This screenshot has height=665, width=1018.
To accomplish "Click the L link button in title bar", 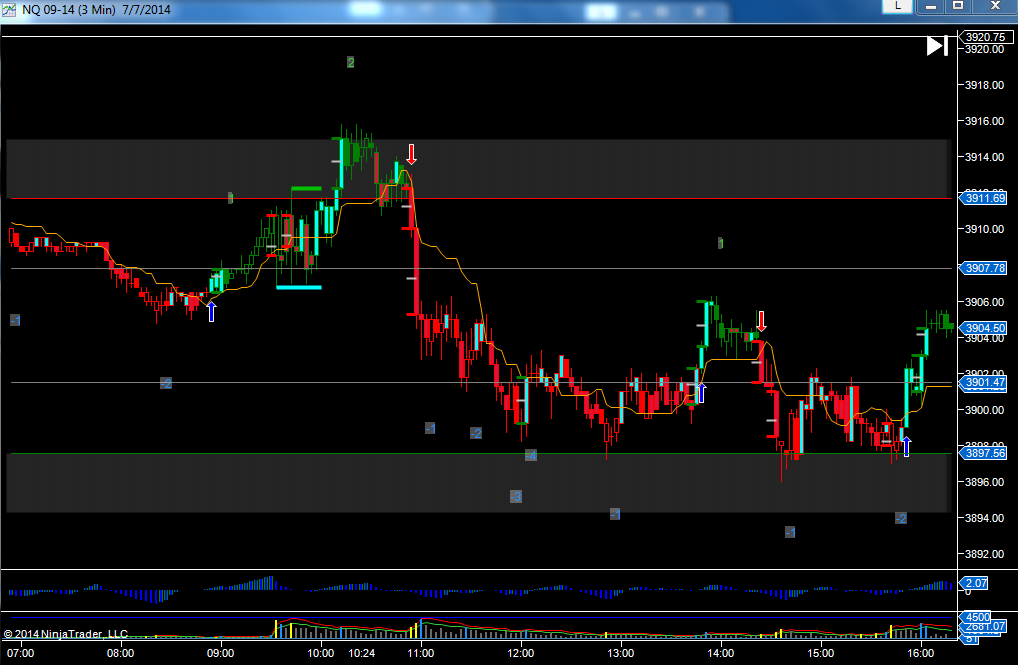I will pos(898,6).
